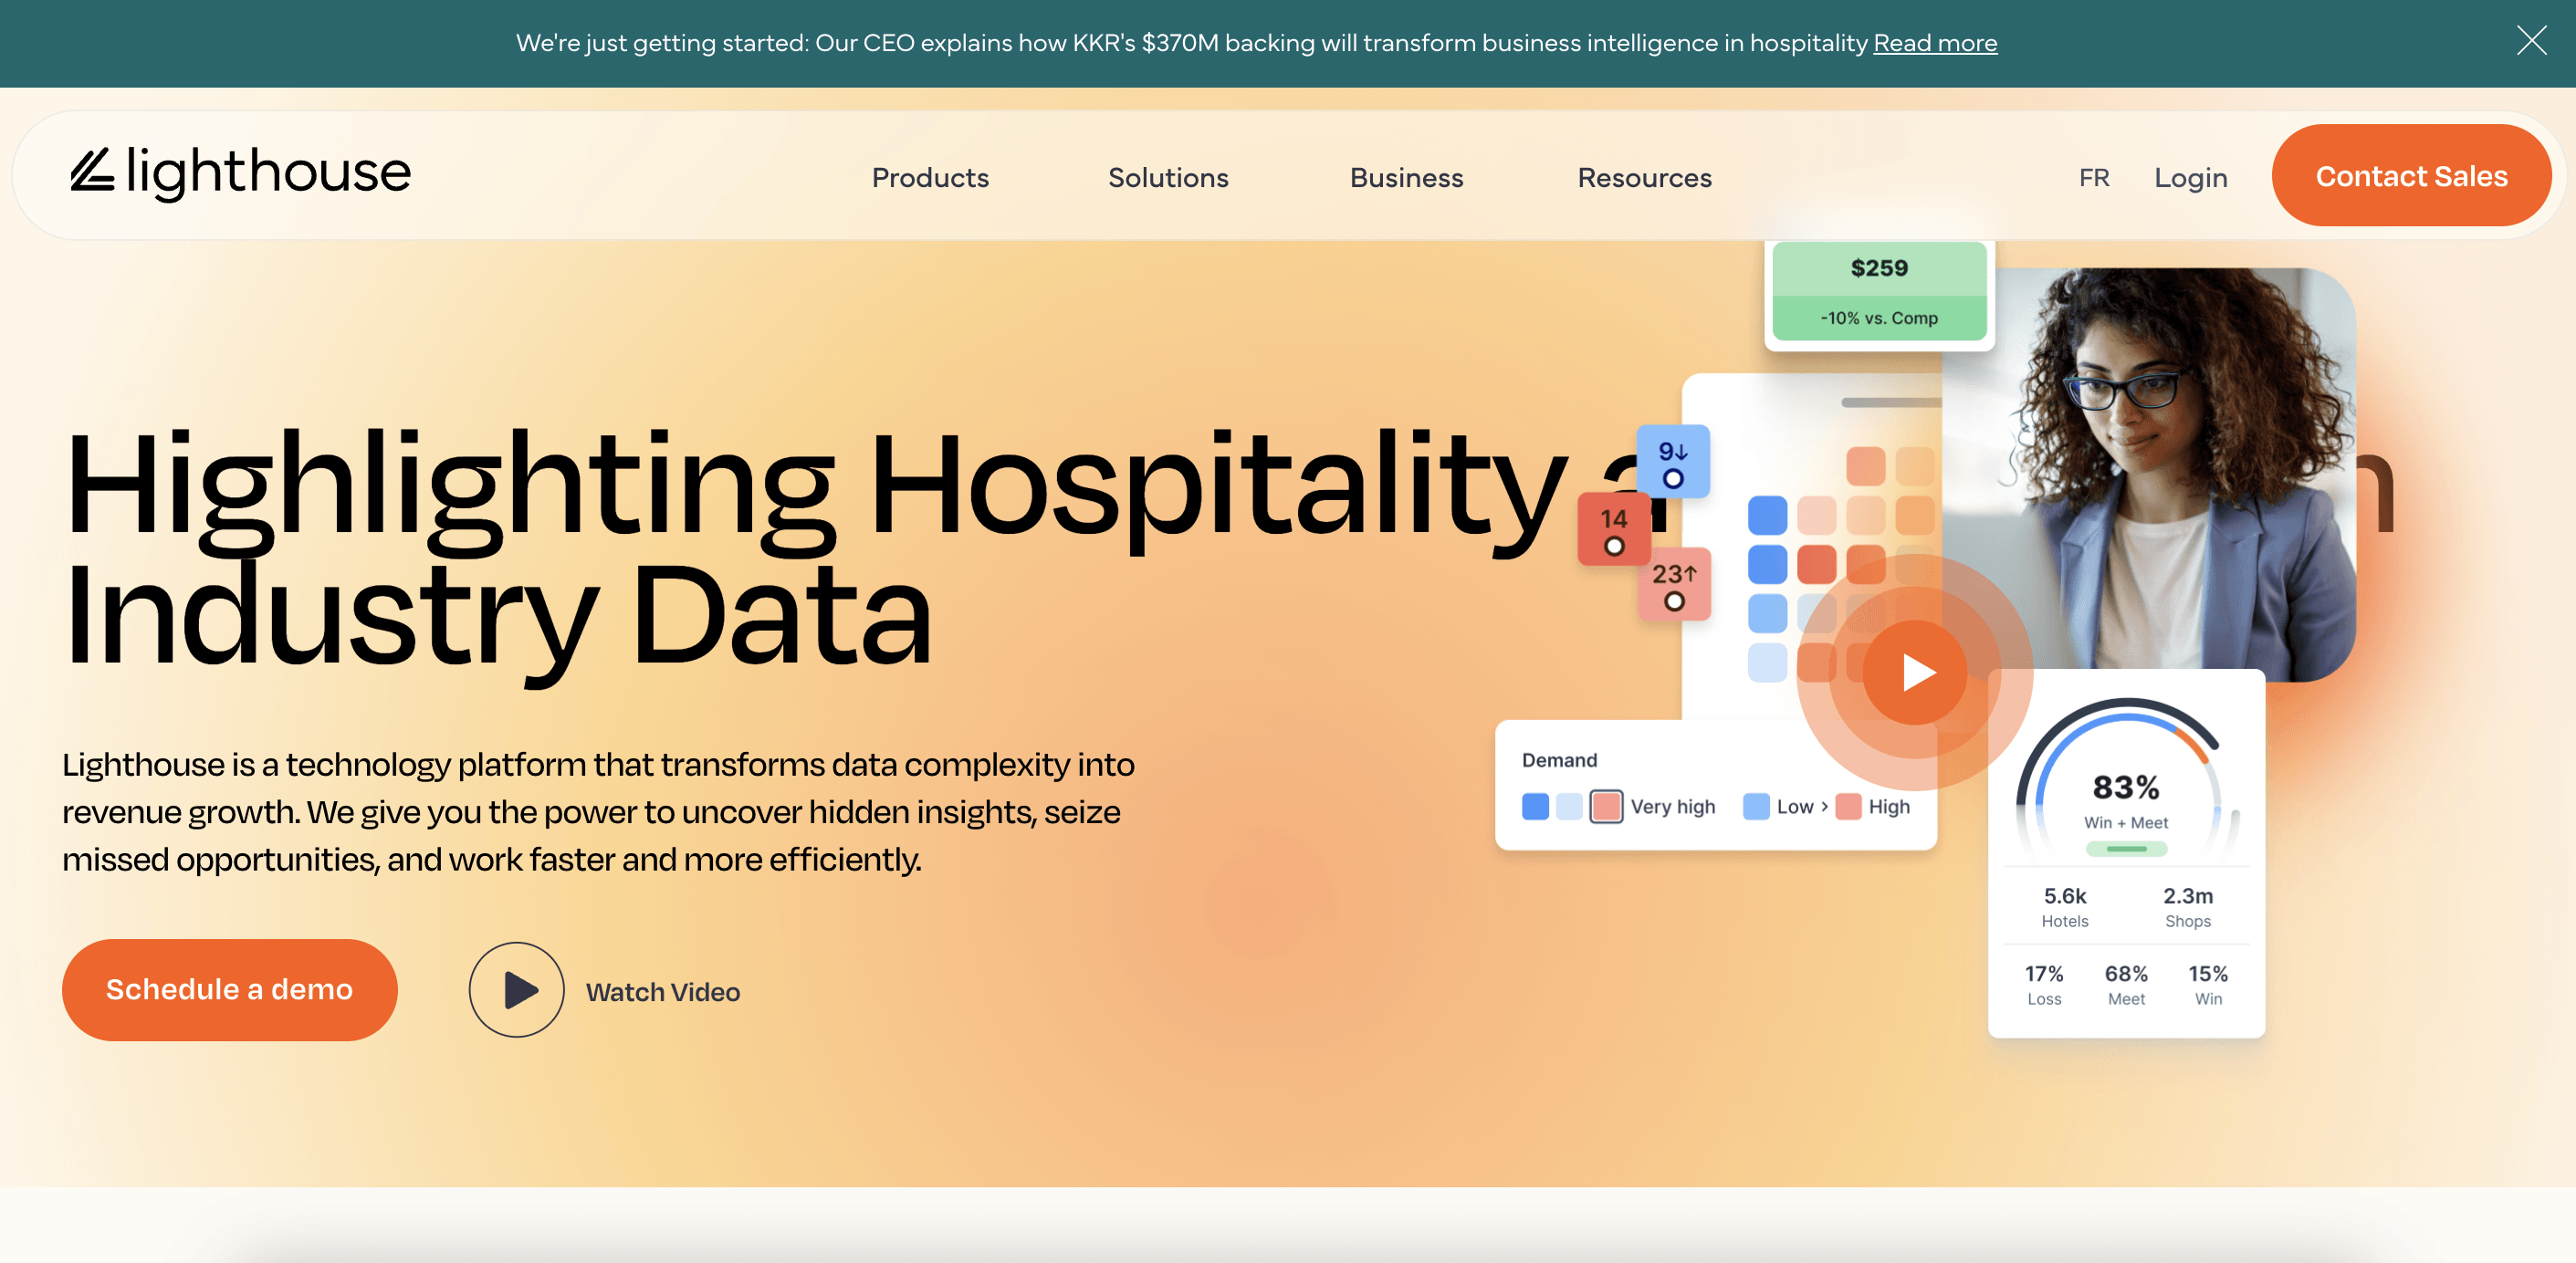This screenshot has width=2576, height=1263.
Task: Click the blue 9 down-arrow rank badge
Action: 1672,461
